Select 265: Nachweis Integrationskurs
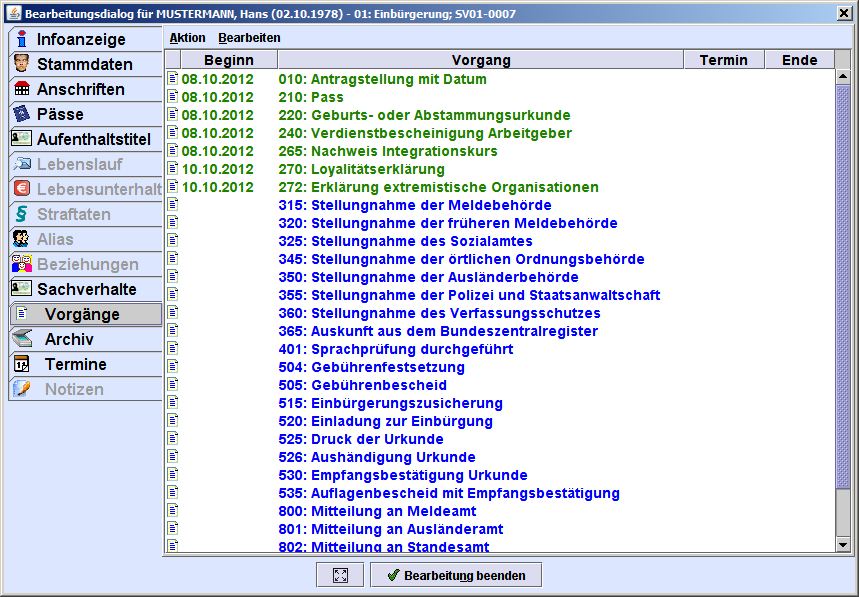 coord(388,151)
